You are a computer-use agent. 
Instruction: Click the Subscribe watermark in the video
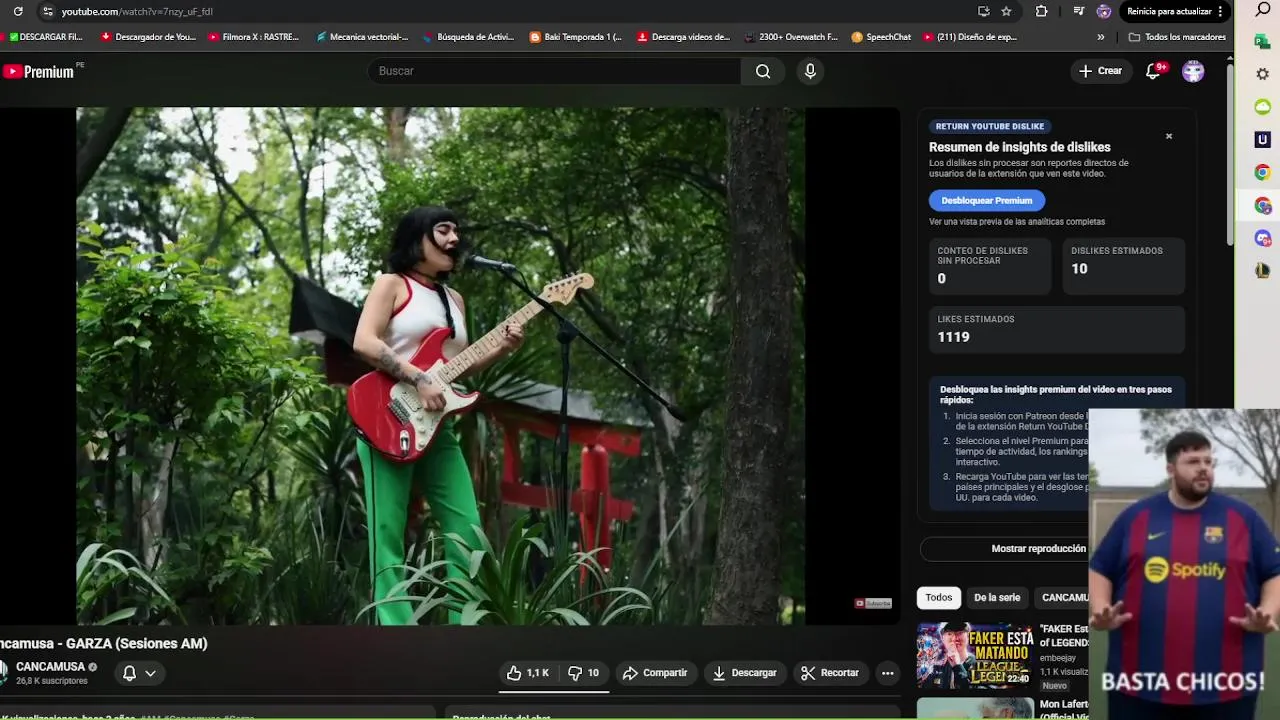[873, 603]
